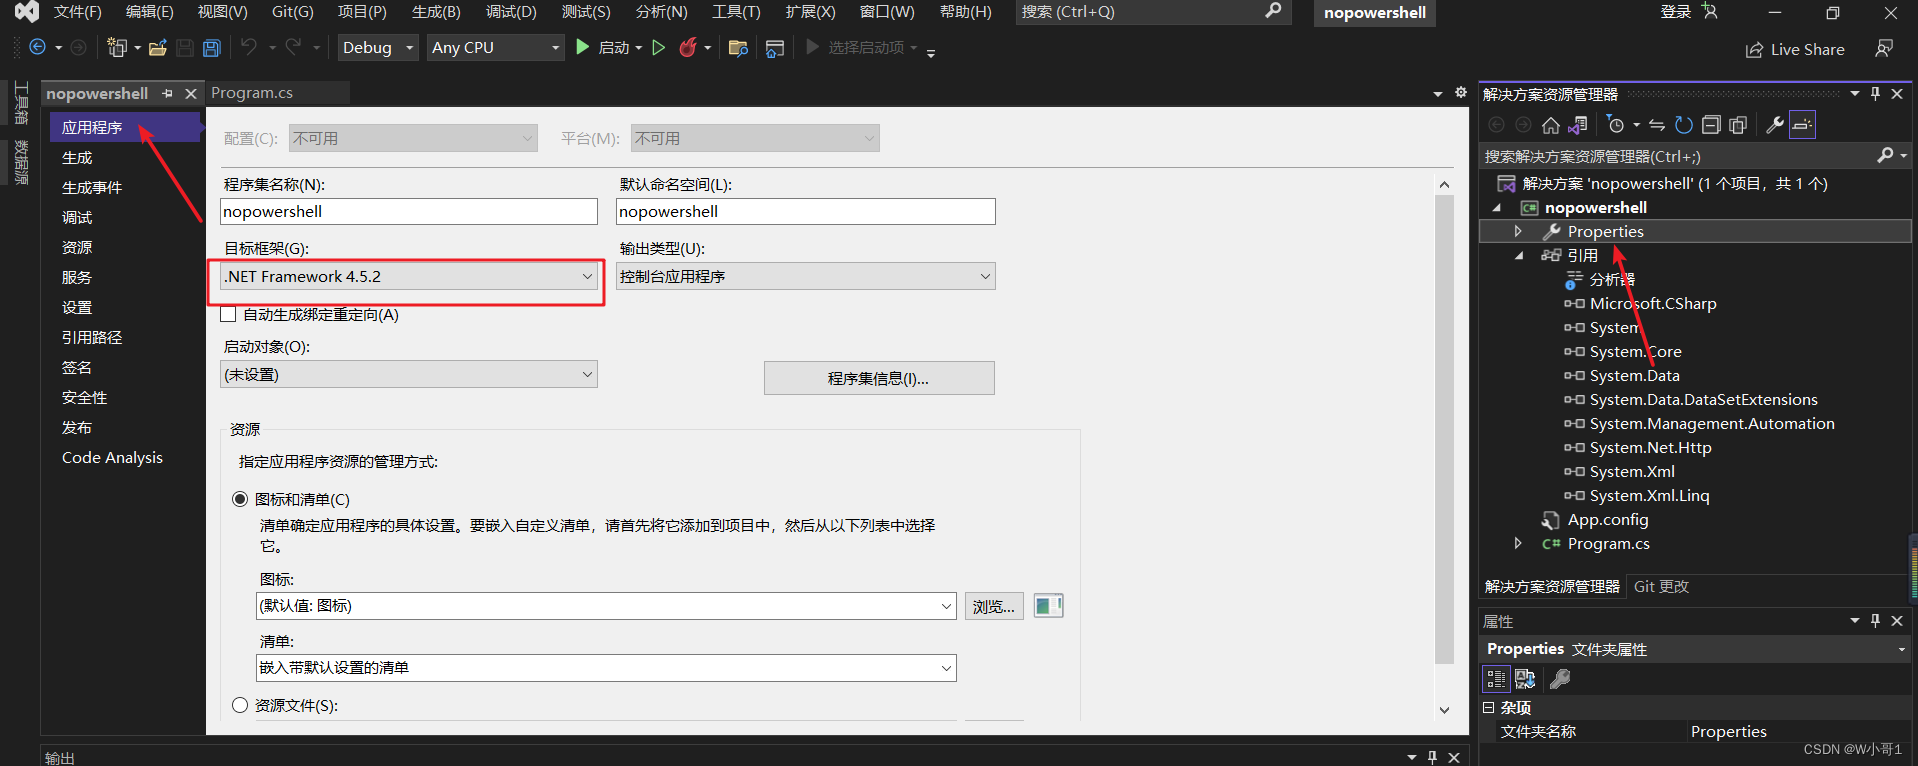The image size is (1918, 766).
Task: Click the wrench properties icon in Solution Explorer
Action: coord(1775,125)
